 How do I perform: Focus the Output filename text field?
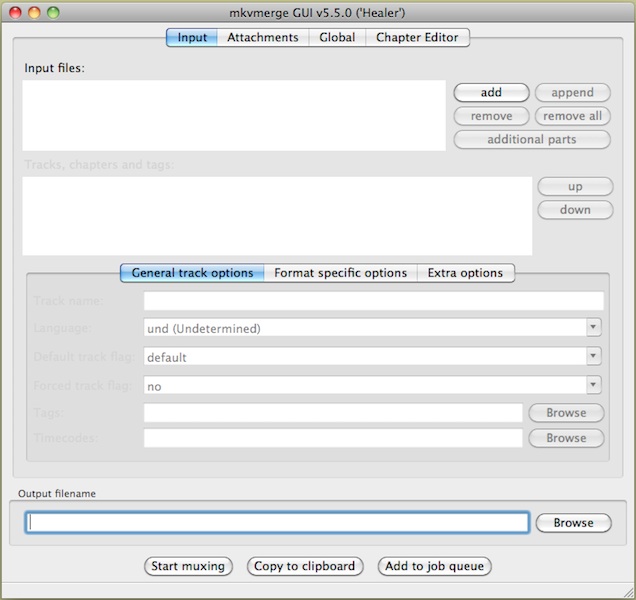point(277,522)
